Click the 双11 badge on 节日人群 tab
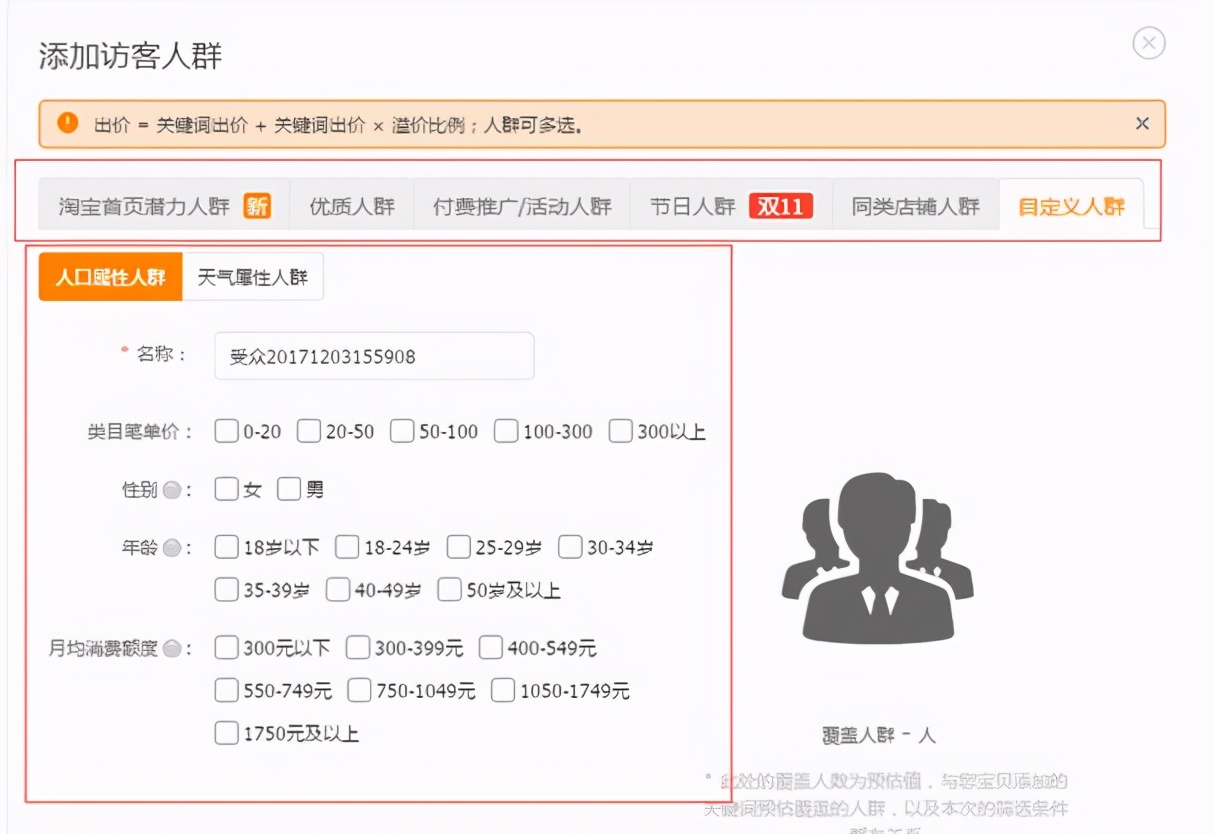The width and height of the screenshot is (1214, 834). (780, 203)
